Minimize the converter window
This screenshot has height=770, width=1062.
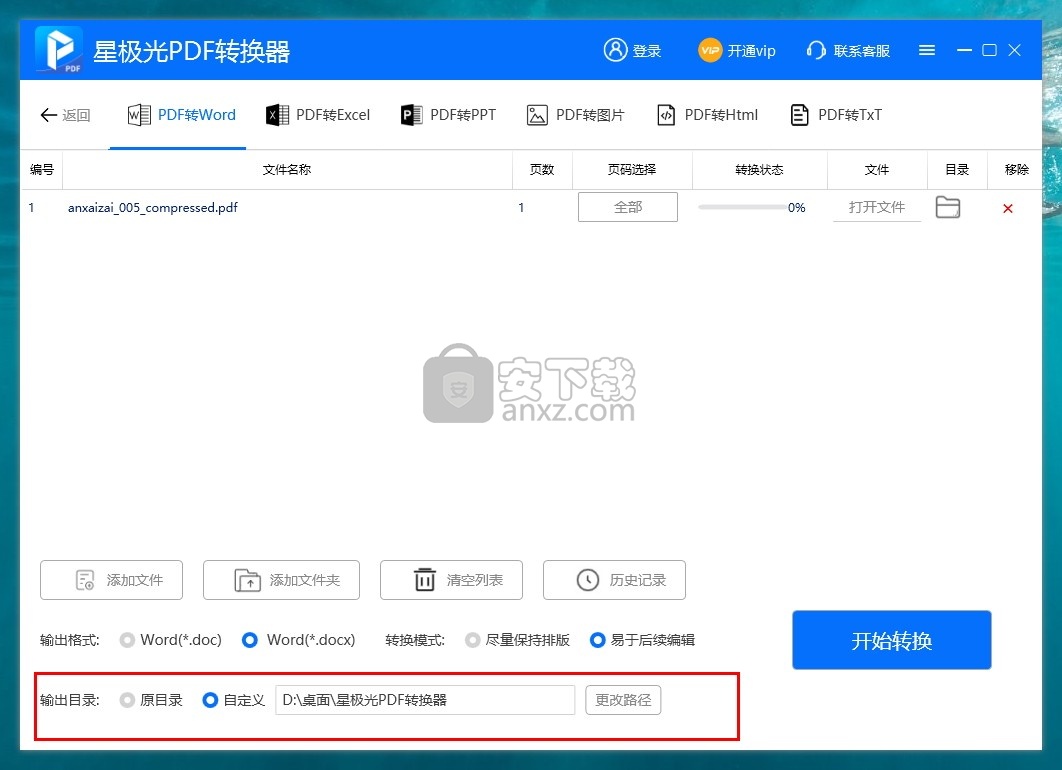click(964, 50)
